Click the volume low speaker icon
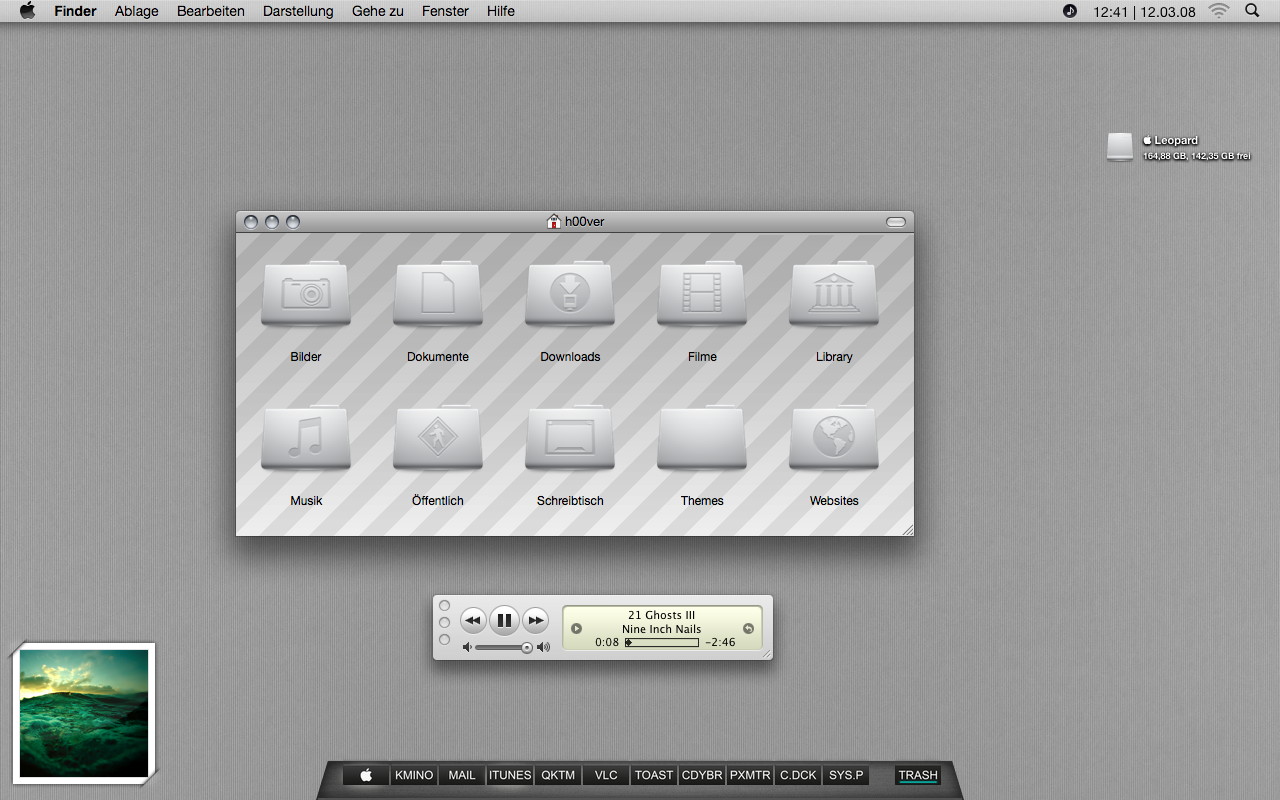 tap(467, 648)
